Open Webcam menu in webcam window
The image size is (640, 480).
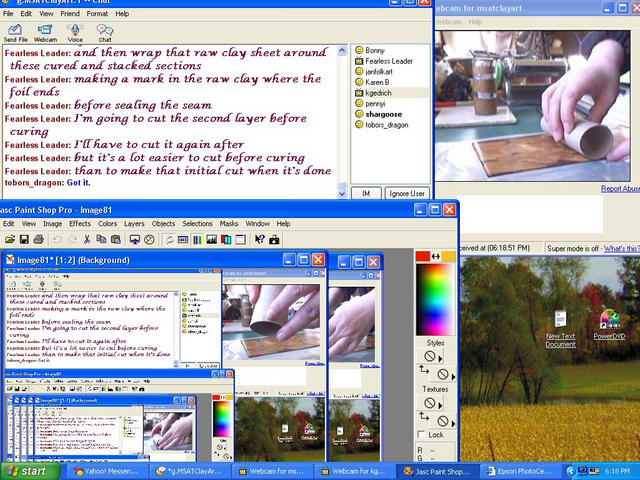click(449, 22)
